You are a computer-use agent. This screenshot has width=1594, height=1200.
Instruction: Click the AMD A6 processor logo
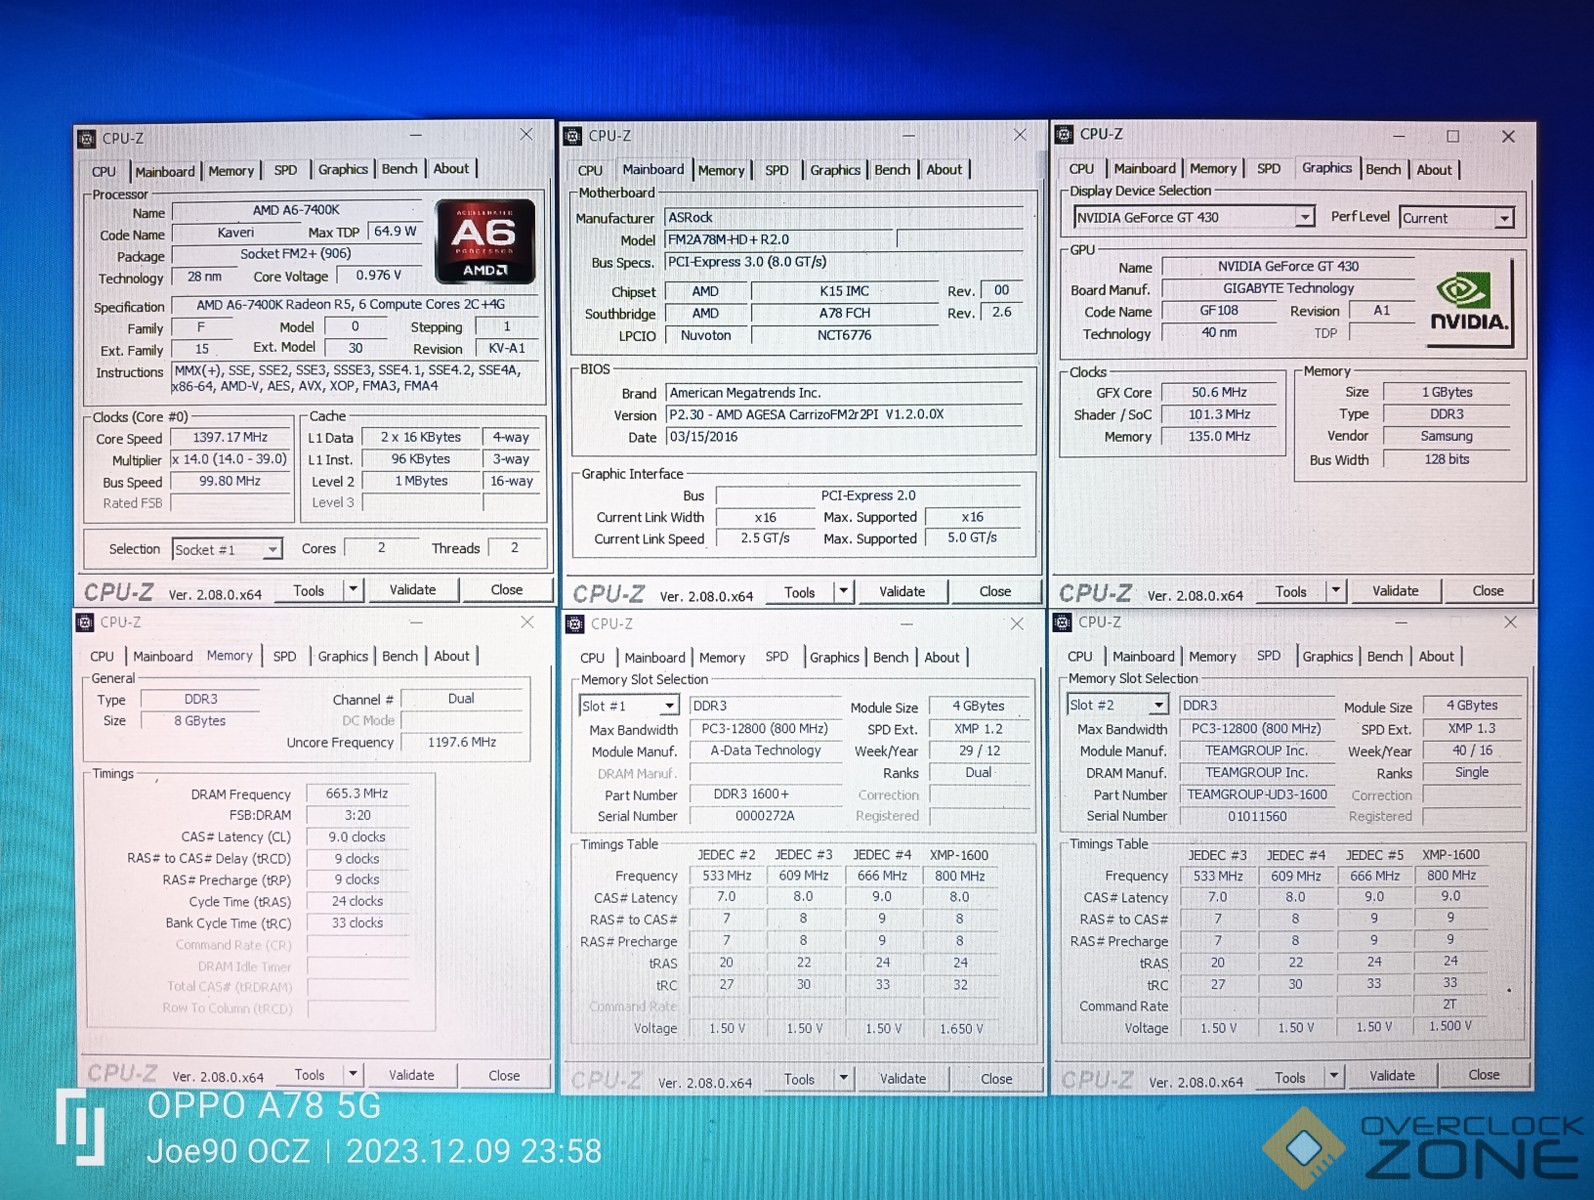pos(485,241)
